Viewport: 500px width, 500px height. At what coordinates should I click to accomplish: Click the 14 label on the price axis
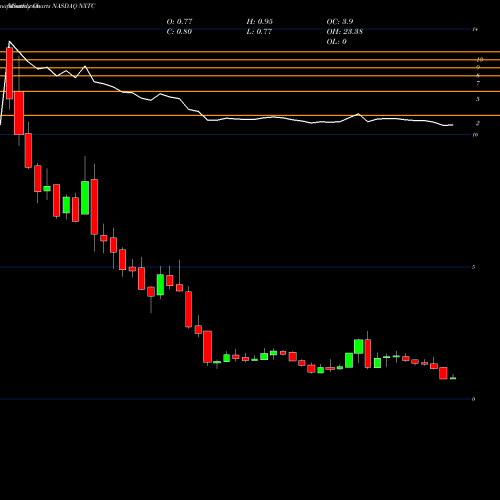(x=475, y=29)
